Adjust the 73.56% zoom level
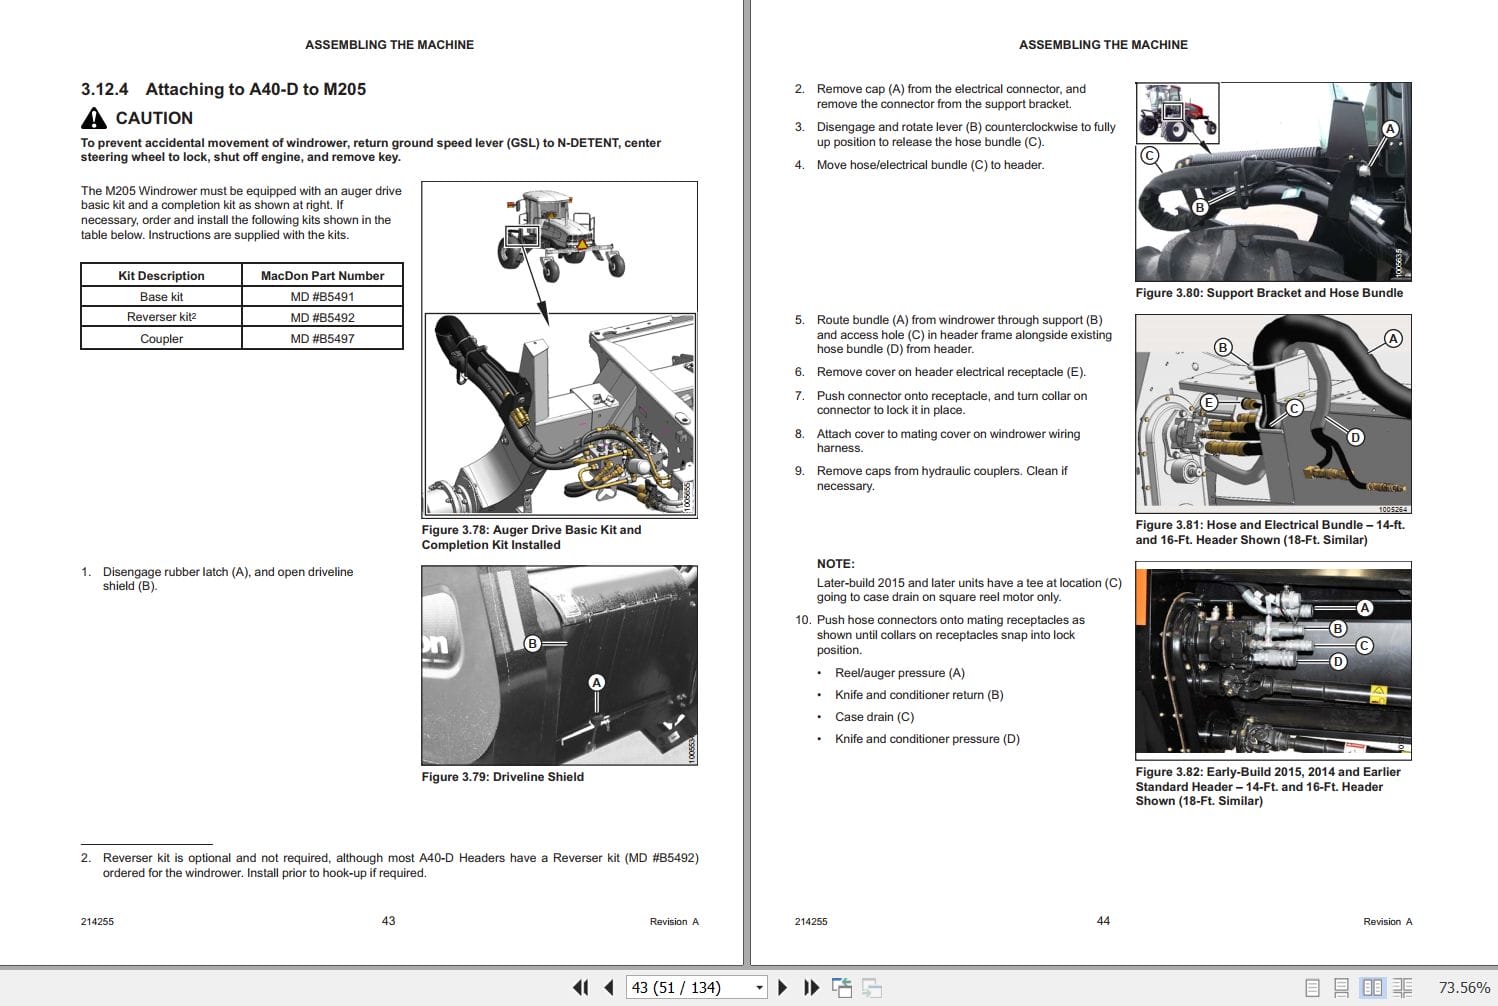Screen dimensions: 1498x1006 pos(1466,987)
